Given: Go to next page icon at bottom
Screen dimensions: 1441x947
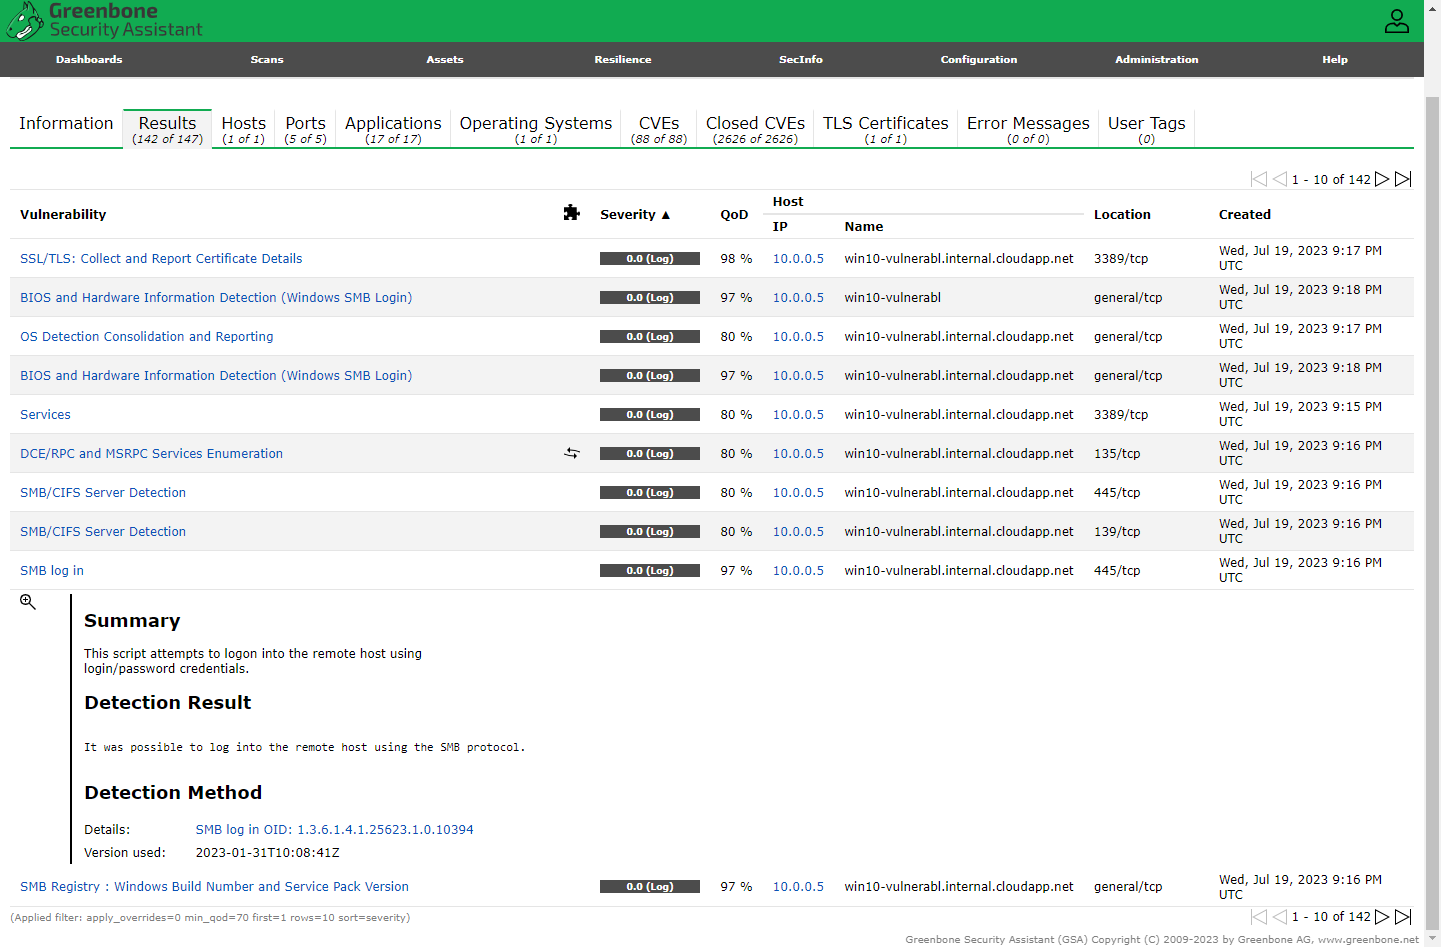Looking at the screenshot, I should pyautogui.click(x=1382, y=916).
